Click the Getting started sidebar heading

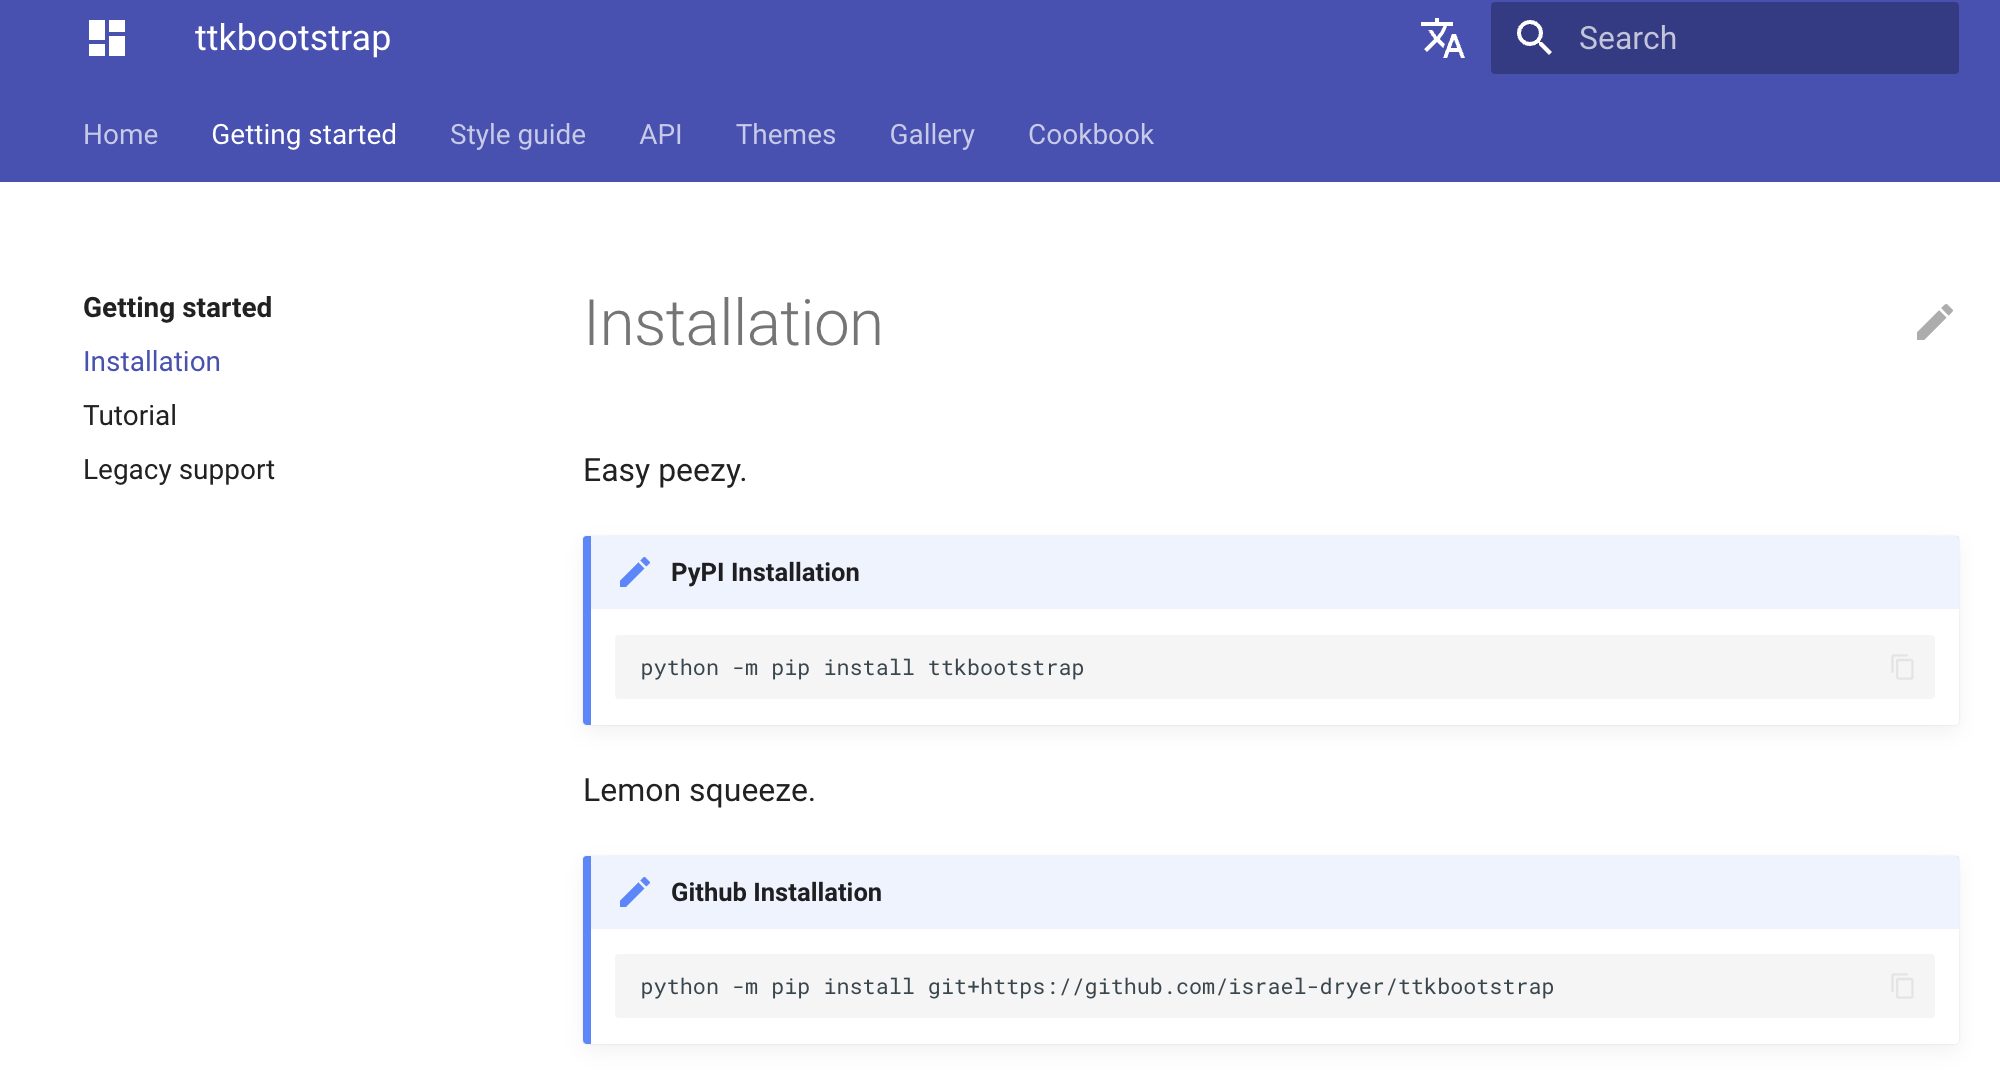pos(178,307)
